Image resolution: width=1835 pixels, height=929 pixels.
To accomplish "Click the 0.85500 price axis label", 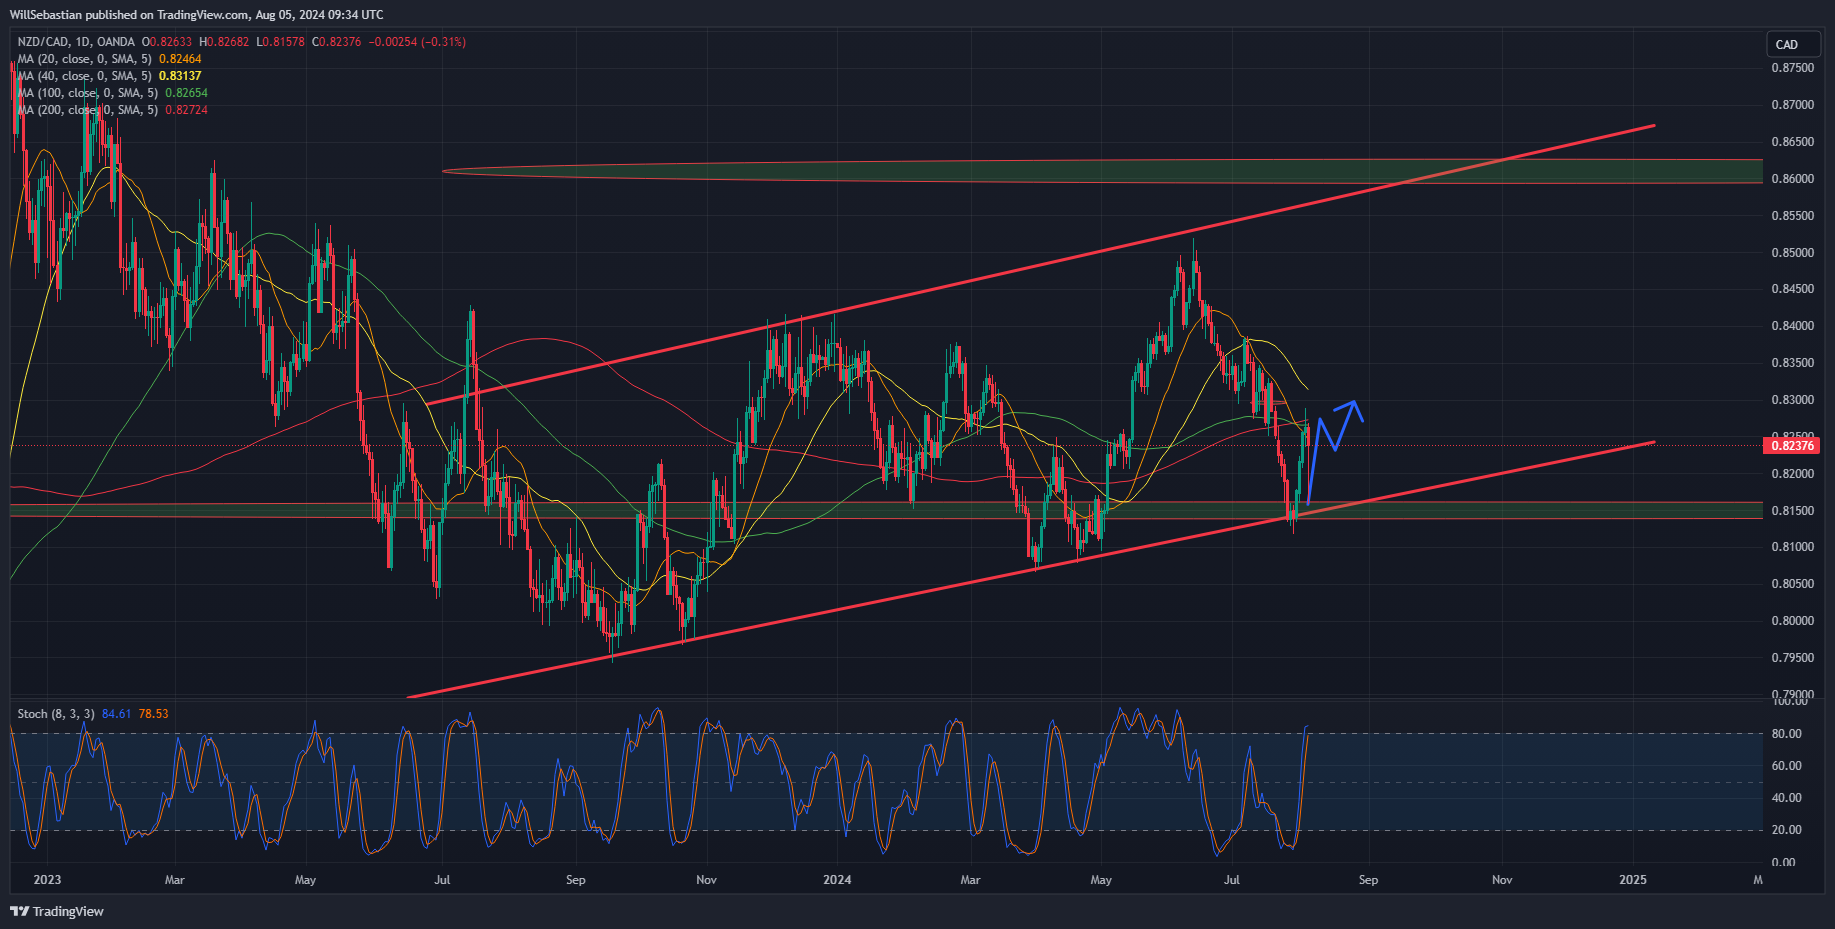I will (x=1792, y=216).
